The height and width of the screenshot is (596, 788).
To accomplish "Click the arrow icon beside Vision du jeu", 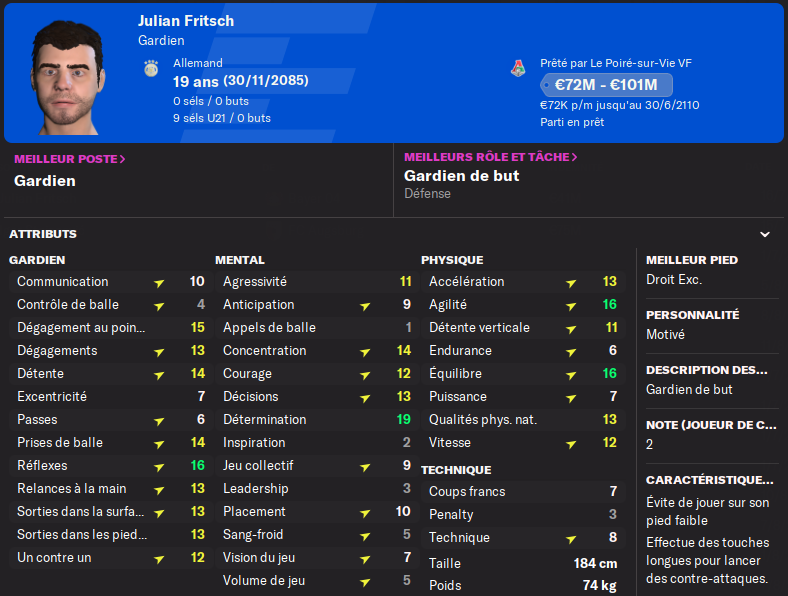I will (365, 559).
